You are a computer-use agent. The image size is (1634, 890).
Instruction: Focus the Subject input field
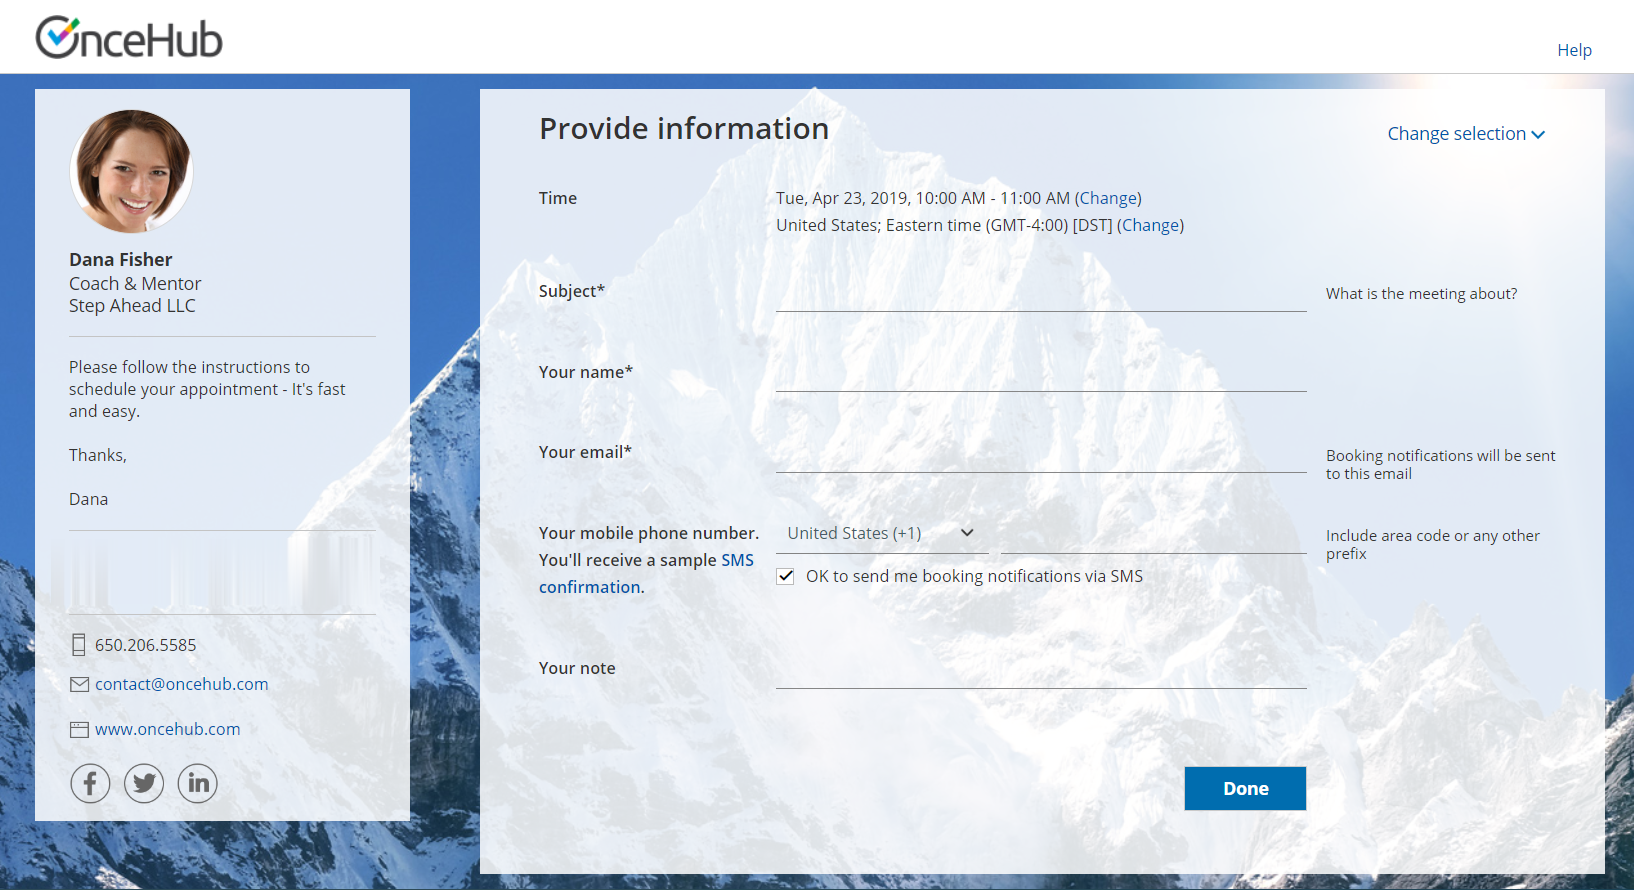pyautogui.click(x=1041, y=292)
